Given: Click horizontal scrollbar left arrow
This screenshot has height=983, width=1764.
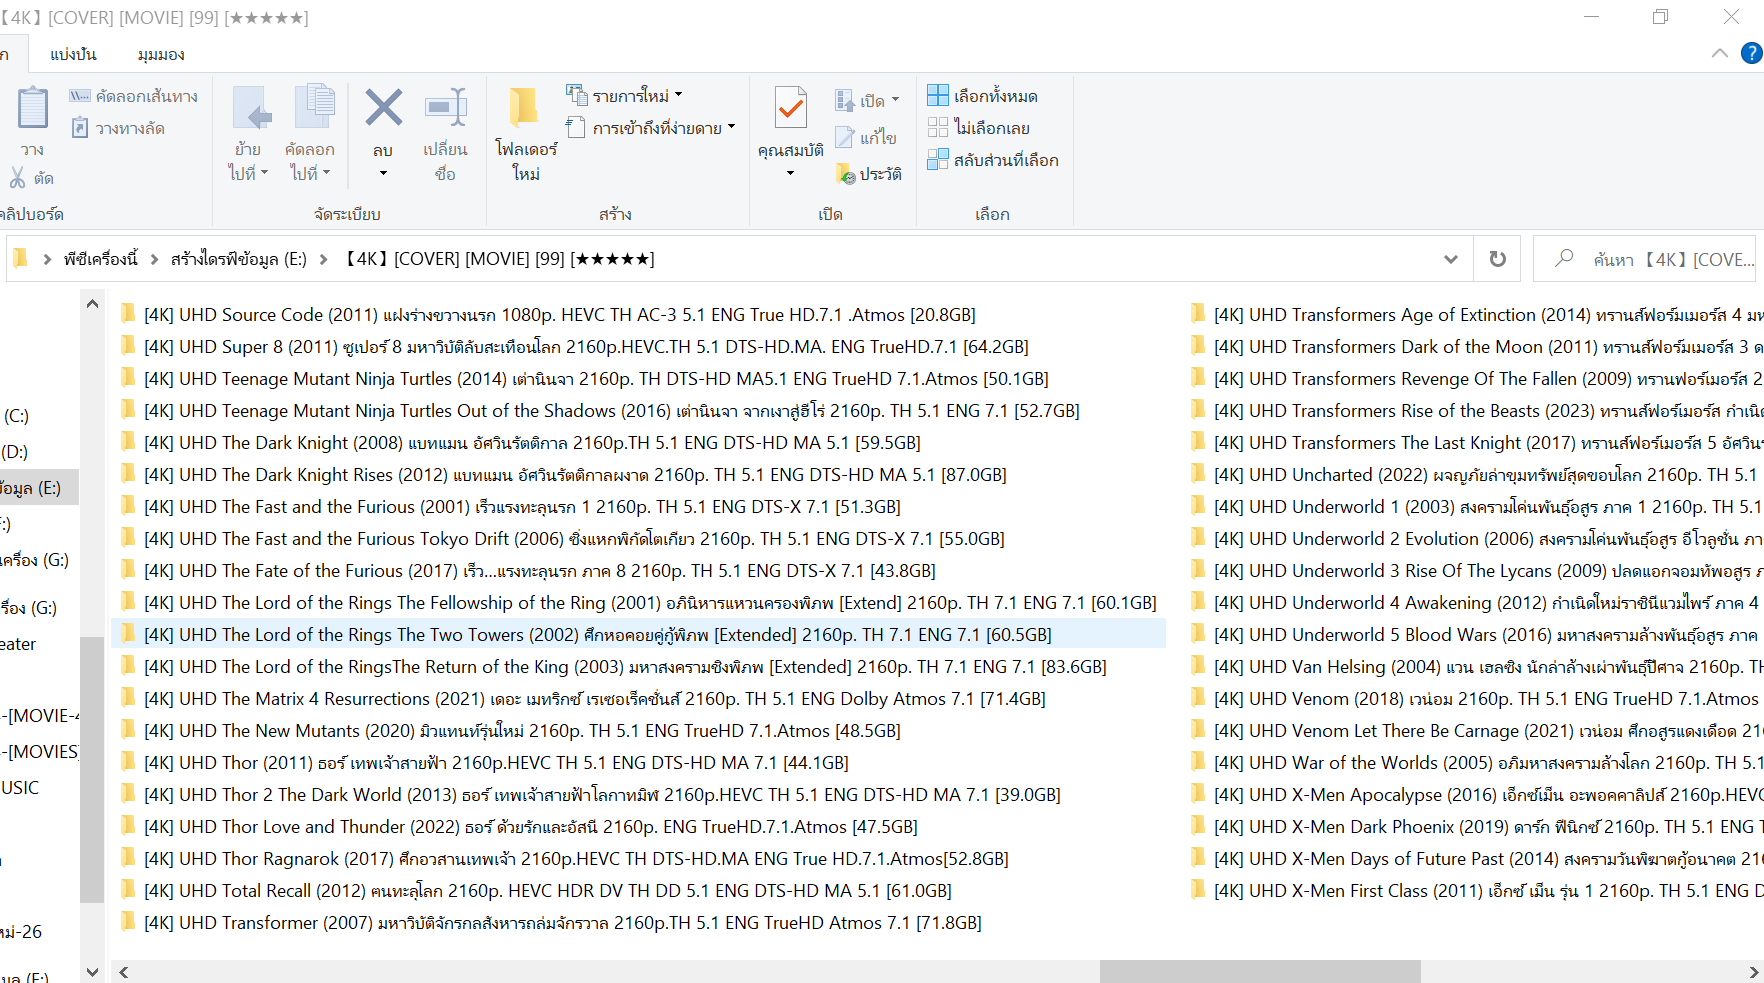Looking at the screenshot, I should [x=124, y=972].
